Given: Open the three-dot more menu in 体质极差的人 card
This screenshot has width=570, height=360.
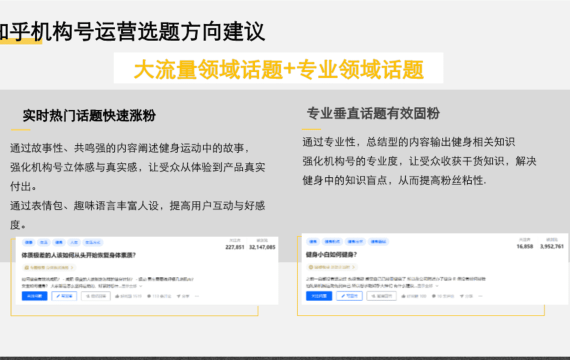Looking at the screenshot, I should coord(197,296).
